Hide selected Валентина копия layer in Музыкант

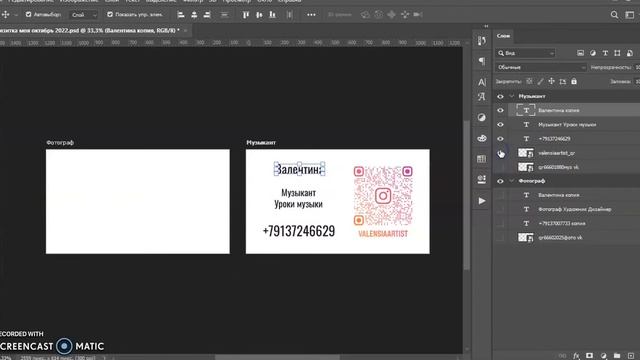tap(500, 111)
